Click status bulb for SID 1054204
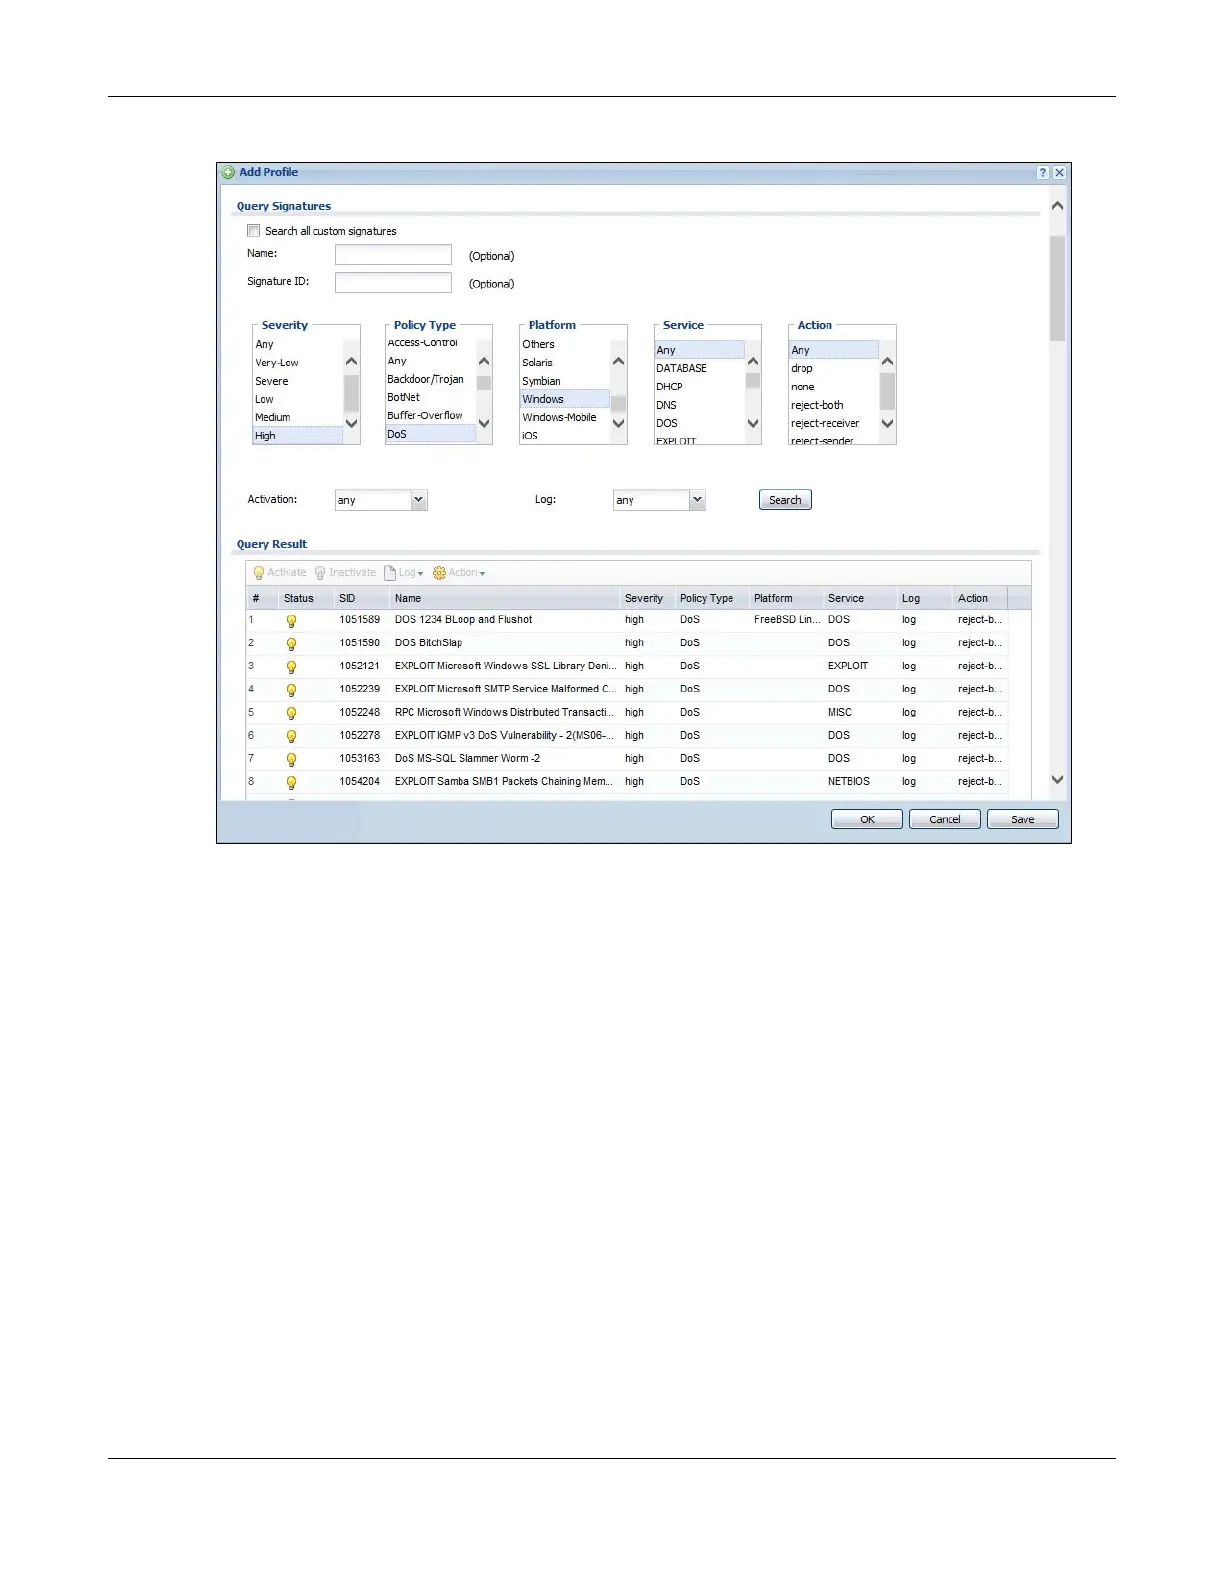Screen dimensions: 1224x1584 click(291, 782)
